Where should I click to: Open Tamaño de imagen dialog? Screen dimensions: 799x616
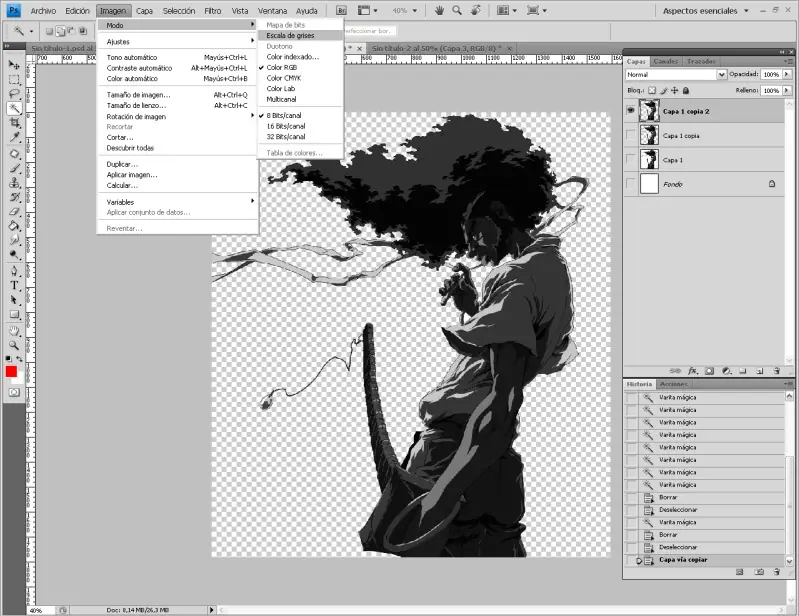(x=177, y=95)
